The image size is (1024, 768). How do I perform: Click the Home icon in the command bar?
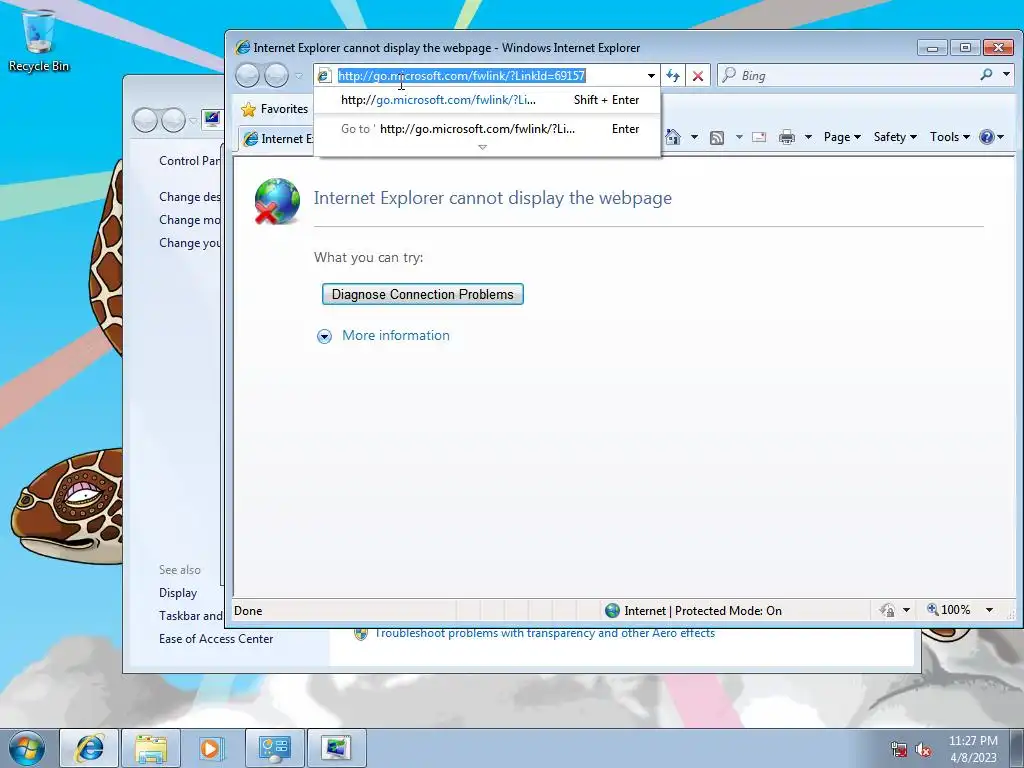(x=673, y=137)
